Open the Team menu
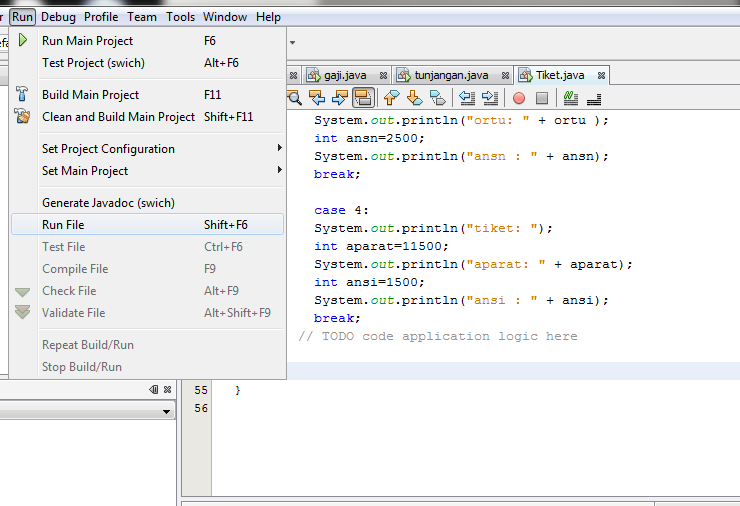This screenshot has width=740, height=506. pyautogui.click(x=142, y=17)
